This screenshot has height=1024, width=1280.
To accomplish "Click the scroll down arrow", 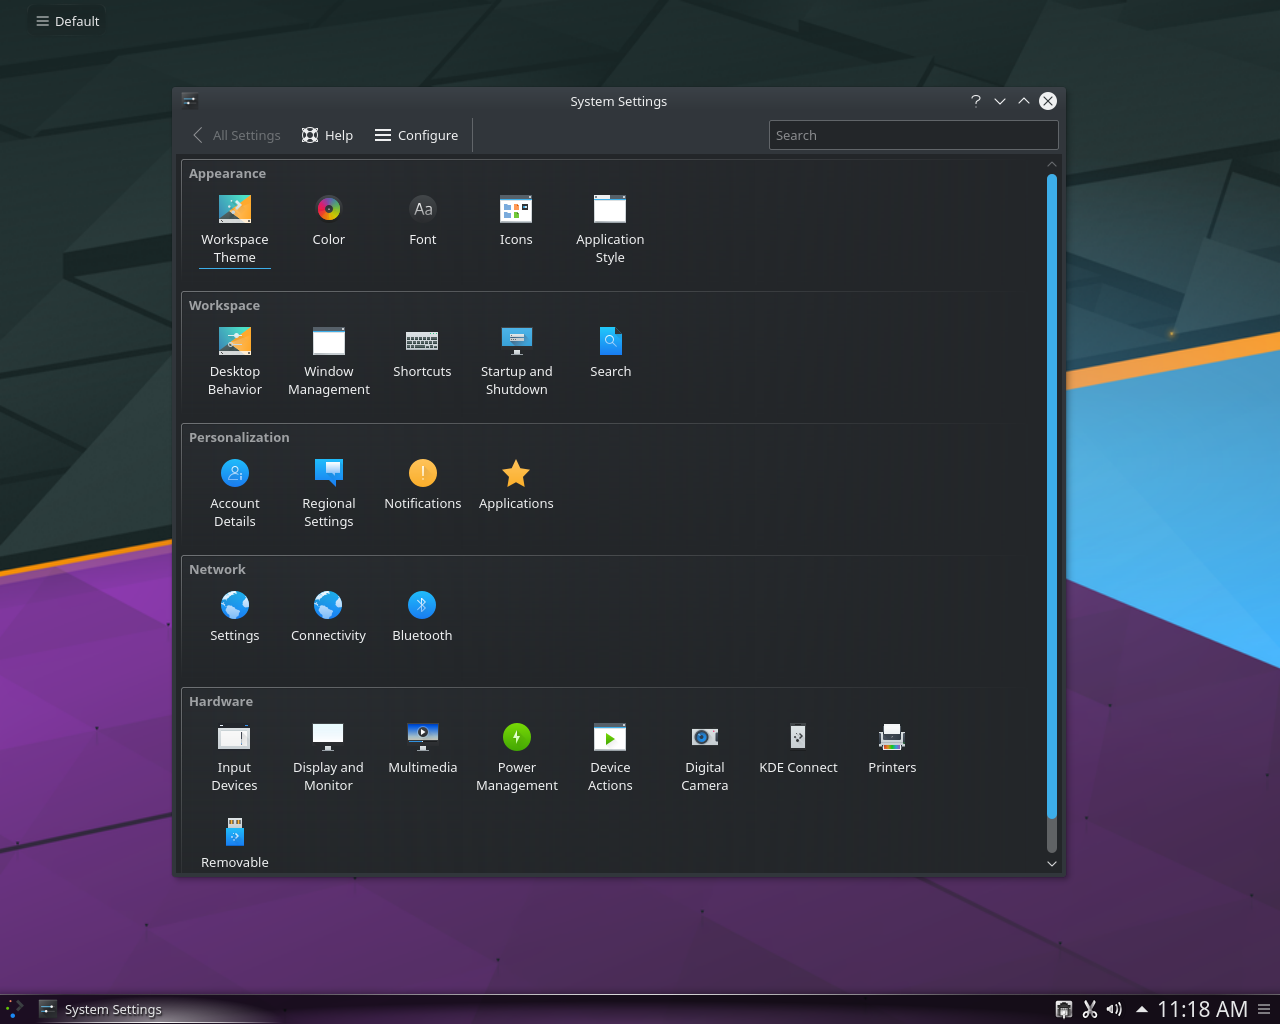I will click(1052, 863).
